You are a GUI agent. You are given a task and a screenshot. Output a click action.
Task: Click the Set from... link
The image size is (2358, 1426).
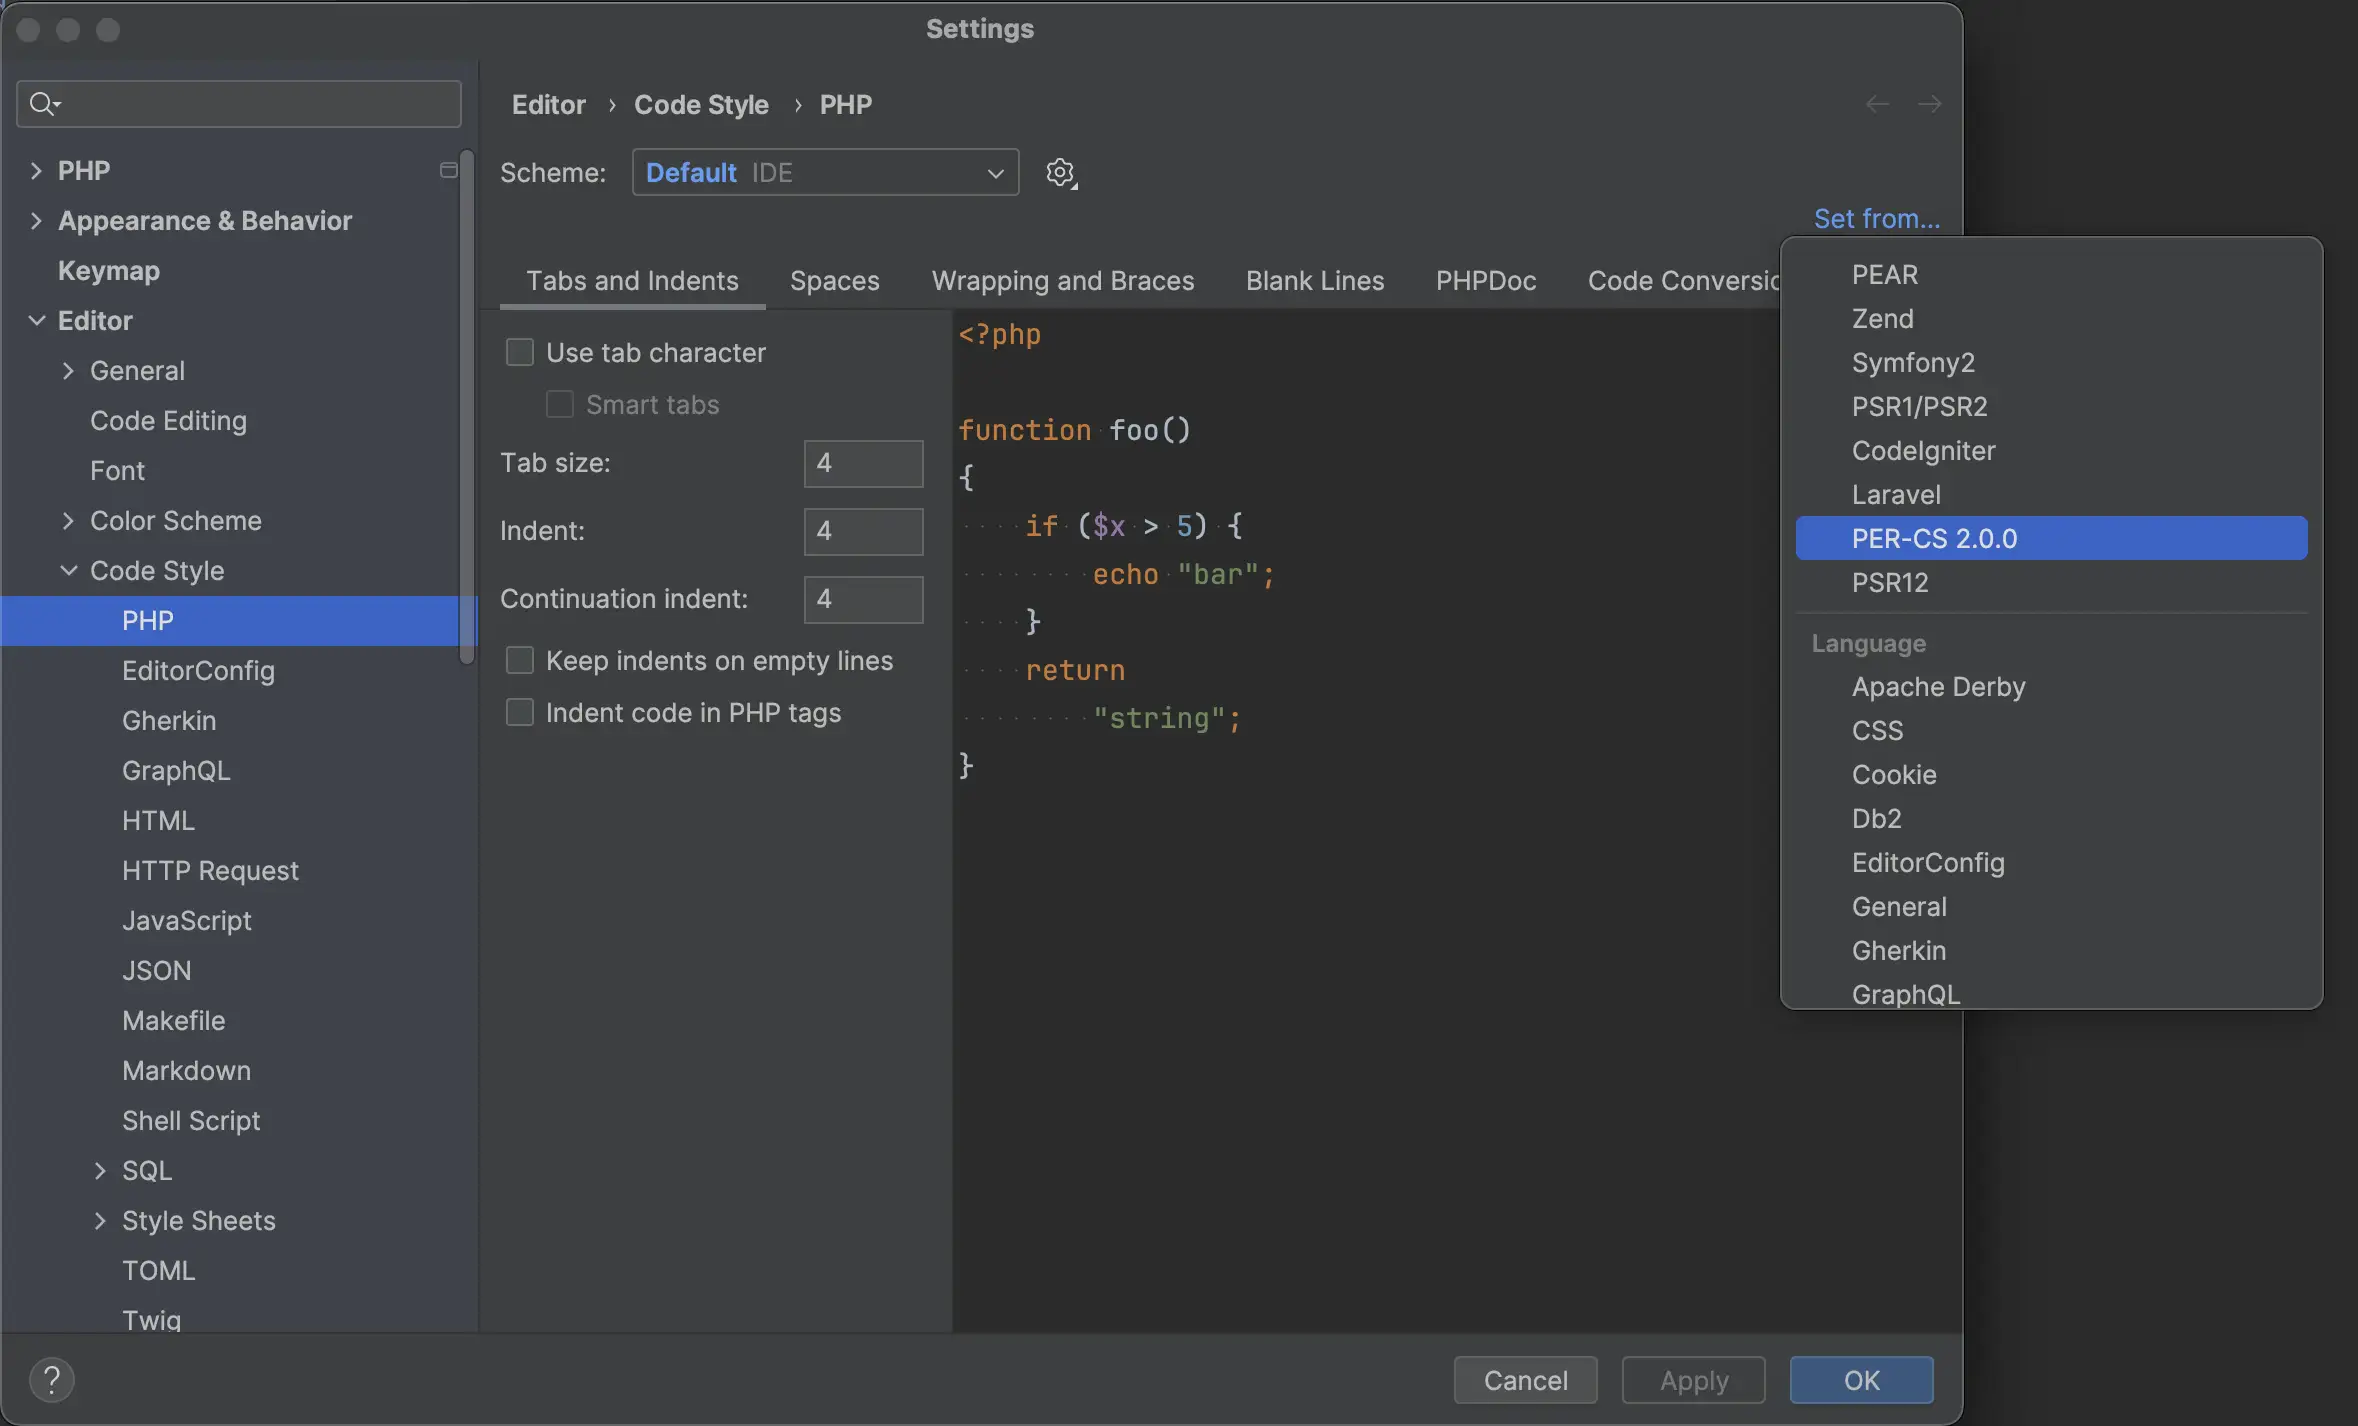1876,218
